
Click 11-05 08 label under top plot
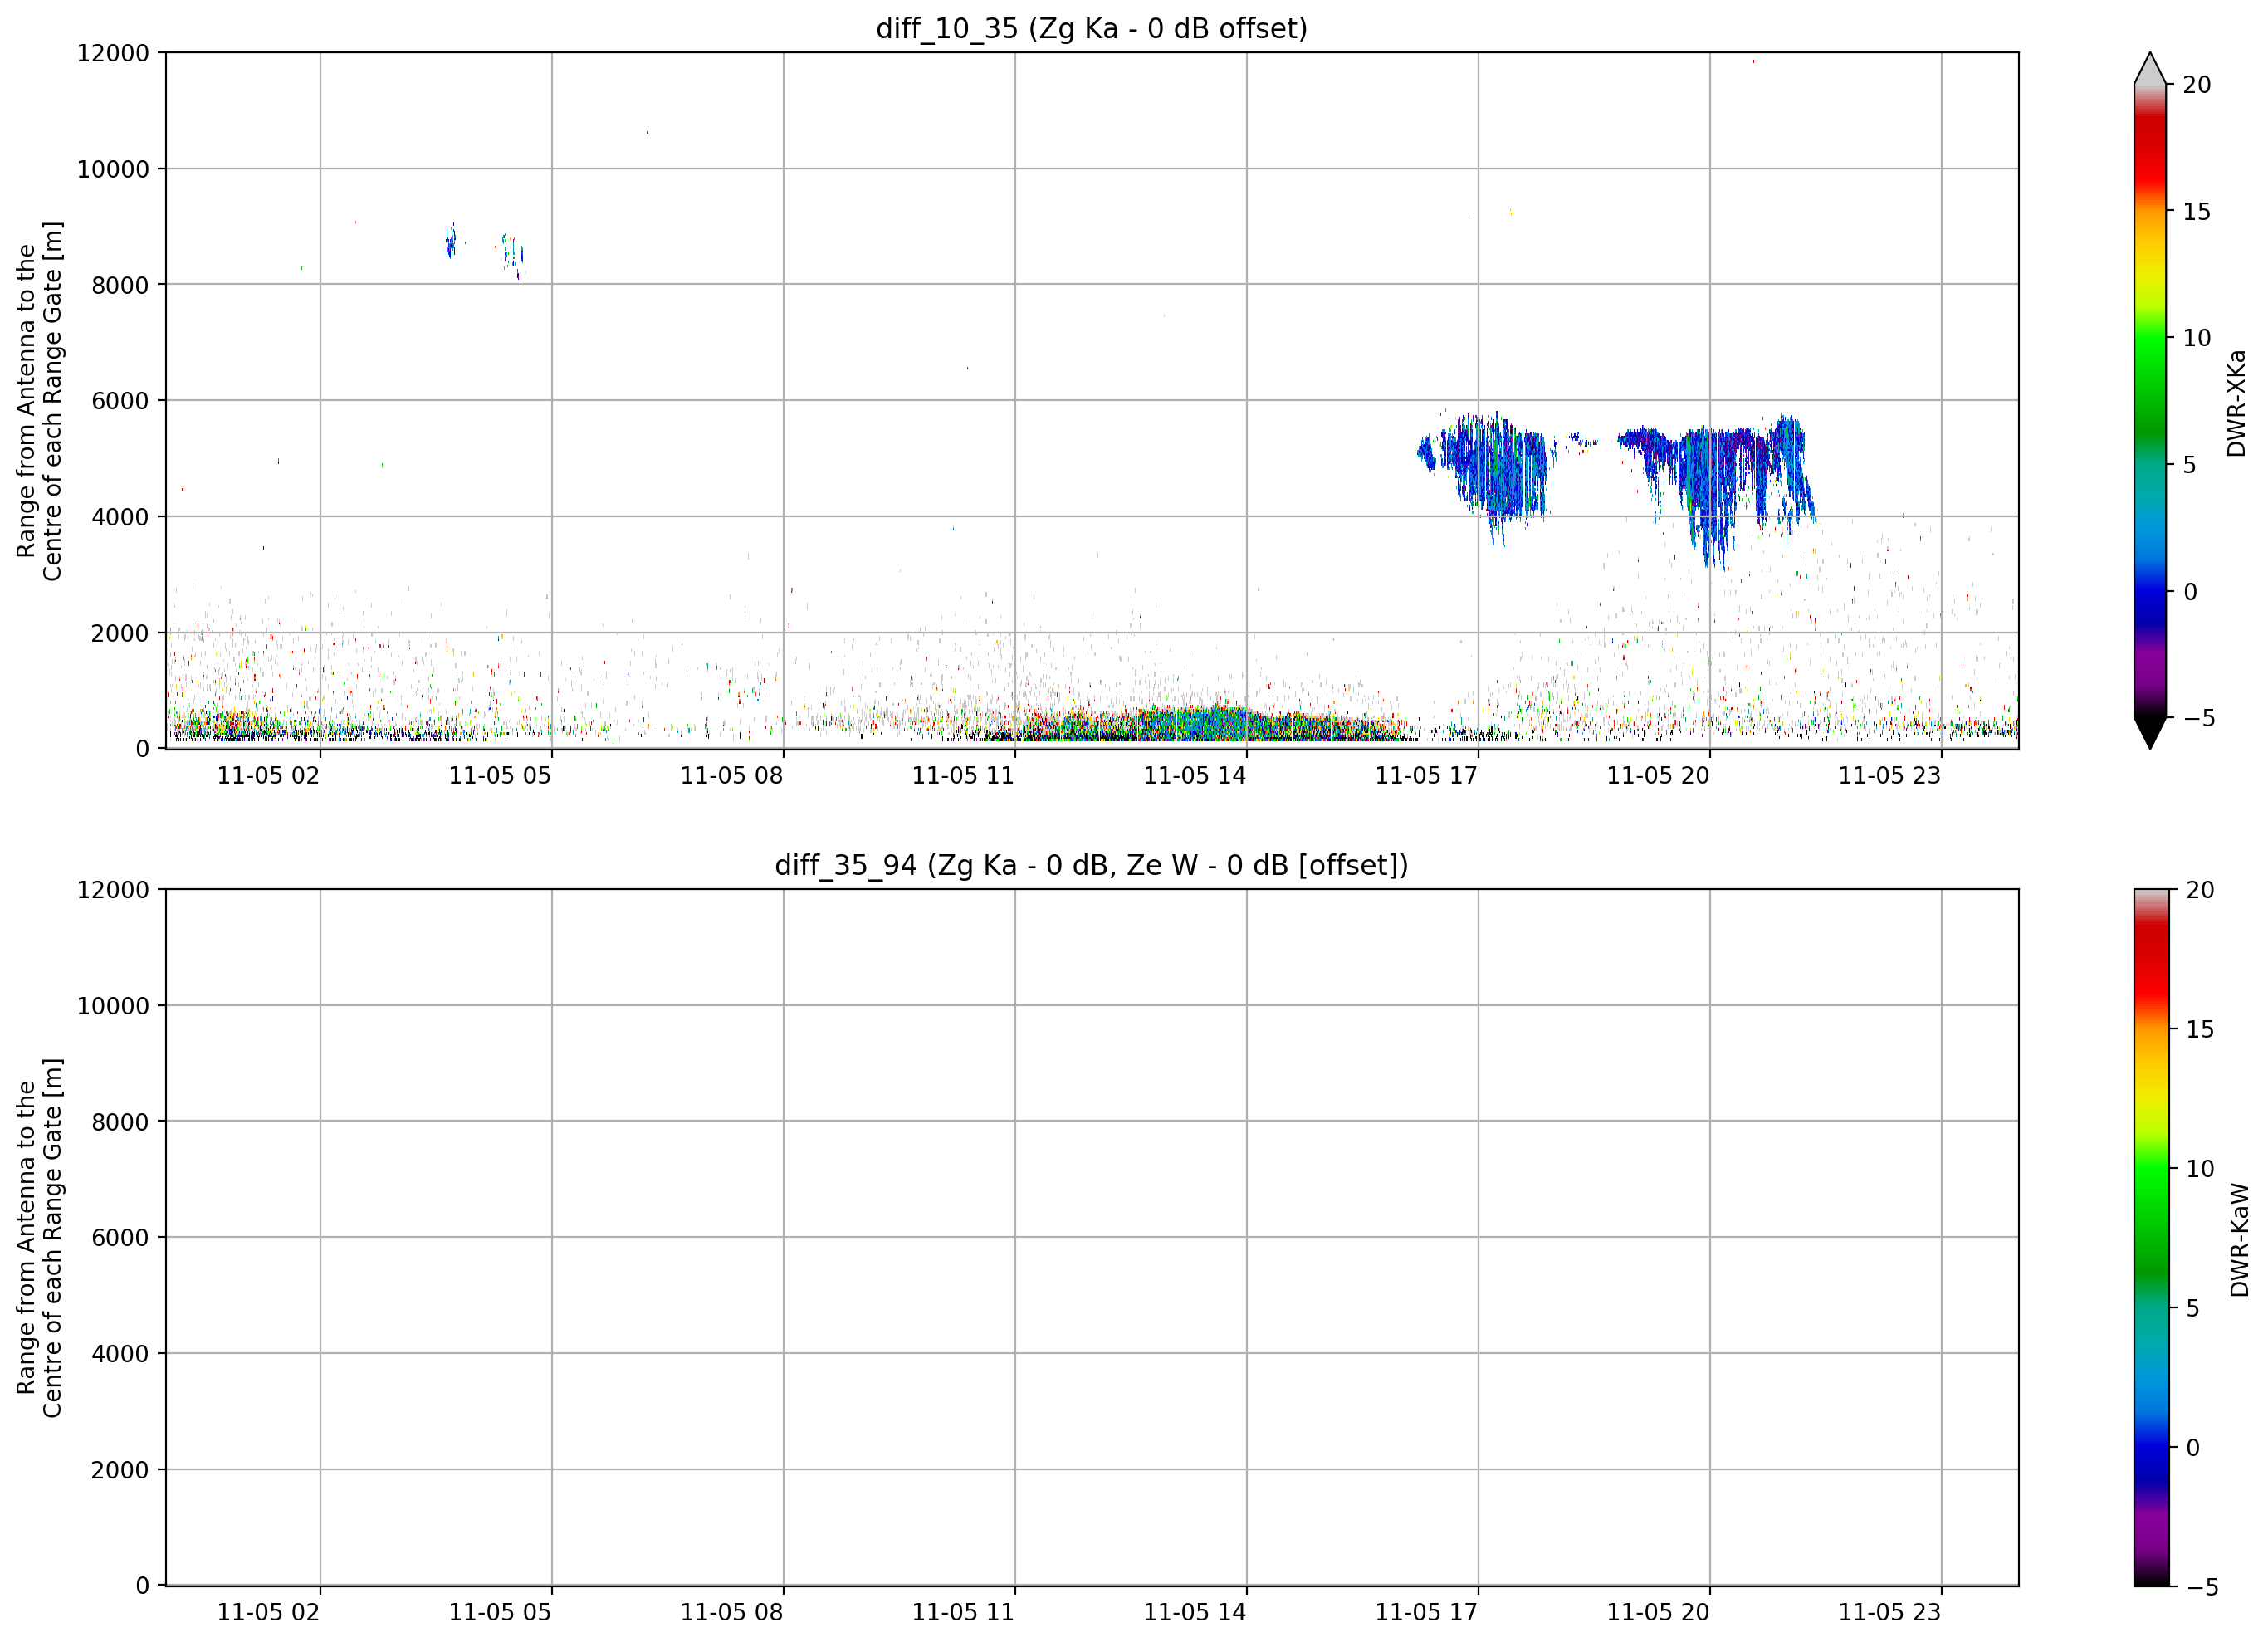(x=732, y=776)
